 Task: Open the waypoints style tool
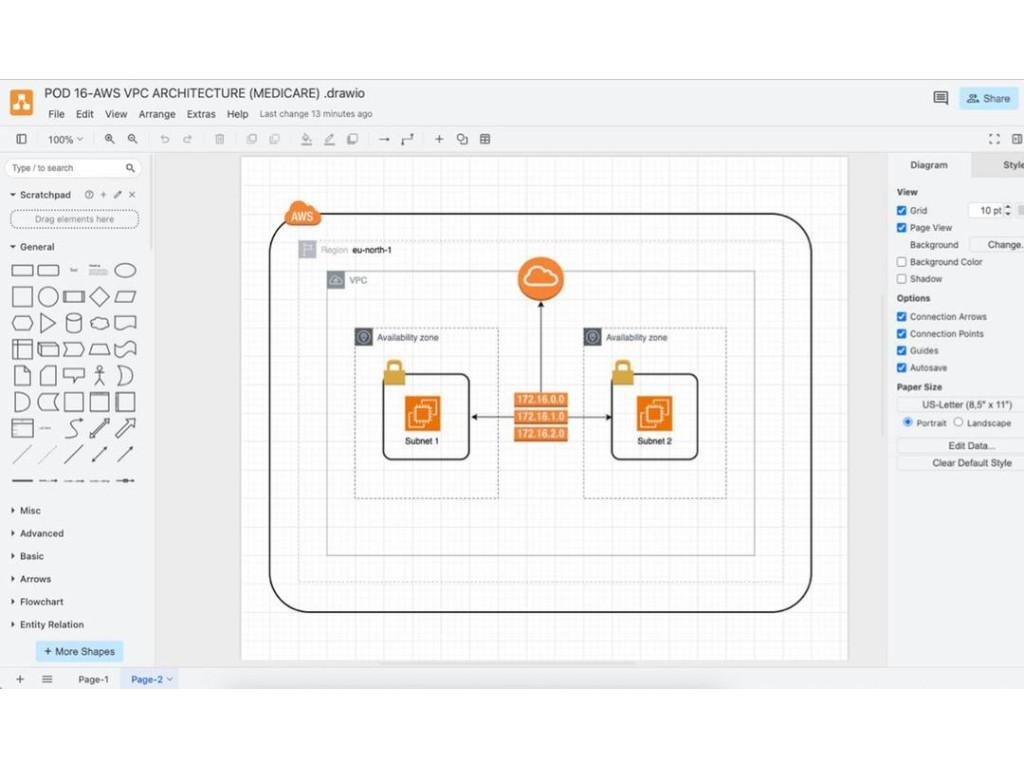coord(408,139)
